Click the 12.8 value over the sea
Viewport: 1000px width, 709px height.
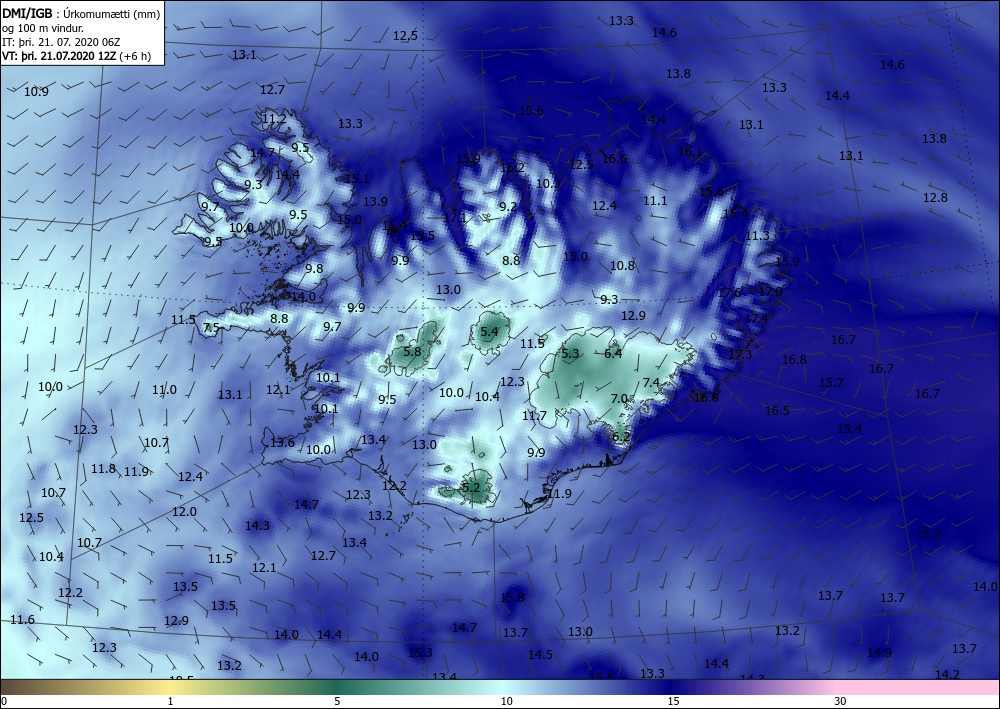pos(935,198)
